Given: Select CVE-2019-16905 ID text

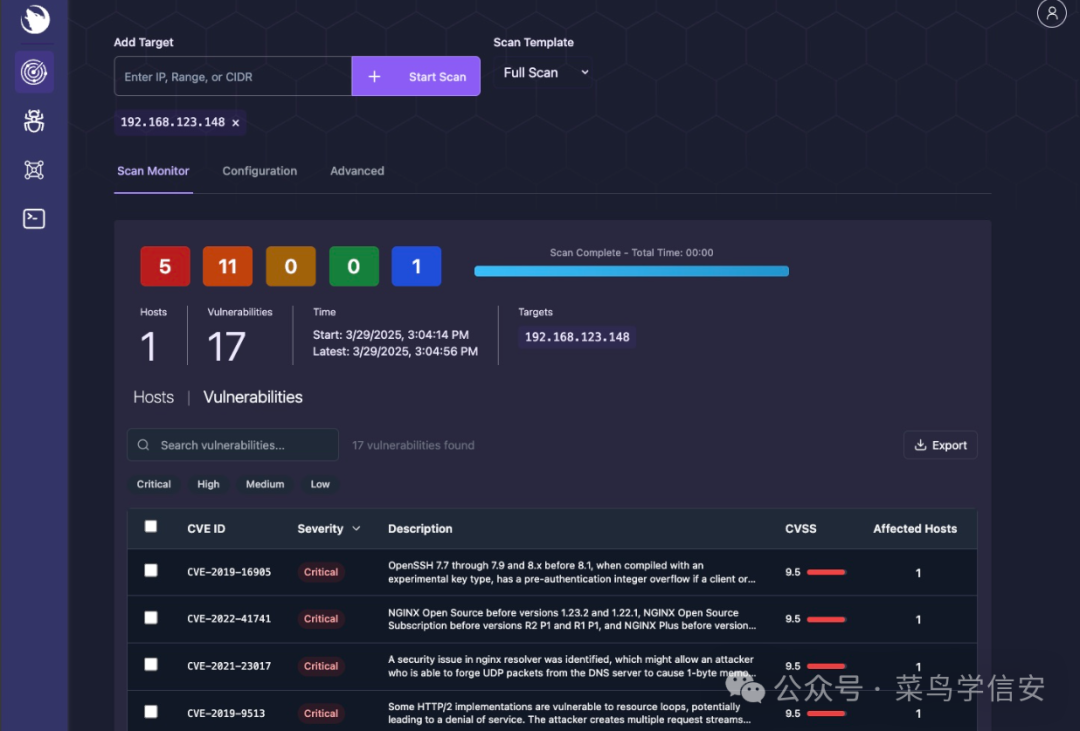Looking at the screenshot, I should click(229, 572).
